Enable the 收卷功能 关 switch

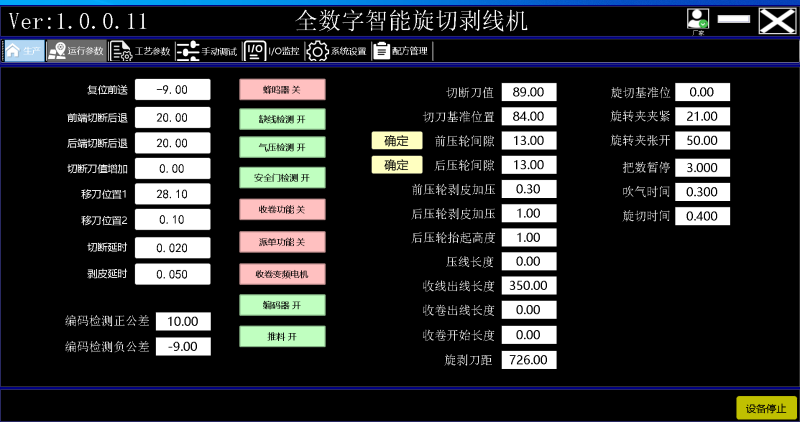click(282, 209)
